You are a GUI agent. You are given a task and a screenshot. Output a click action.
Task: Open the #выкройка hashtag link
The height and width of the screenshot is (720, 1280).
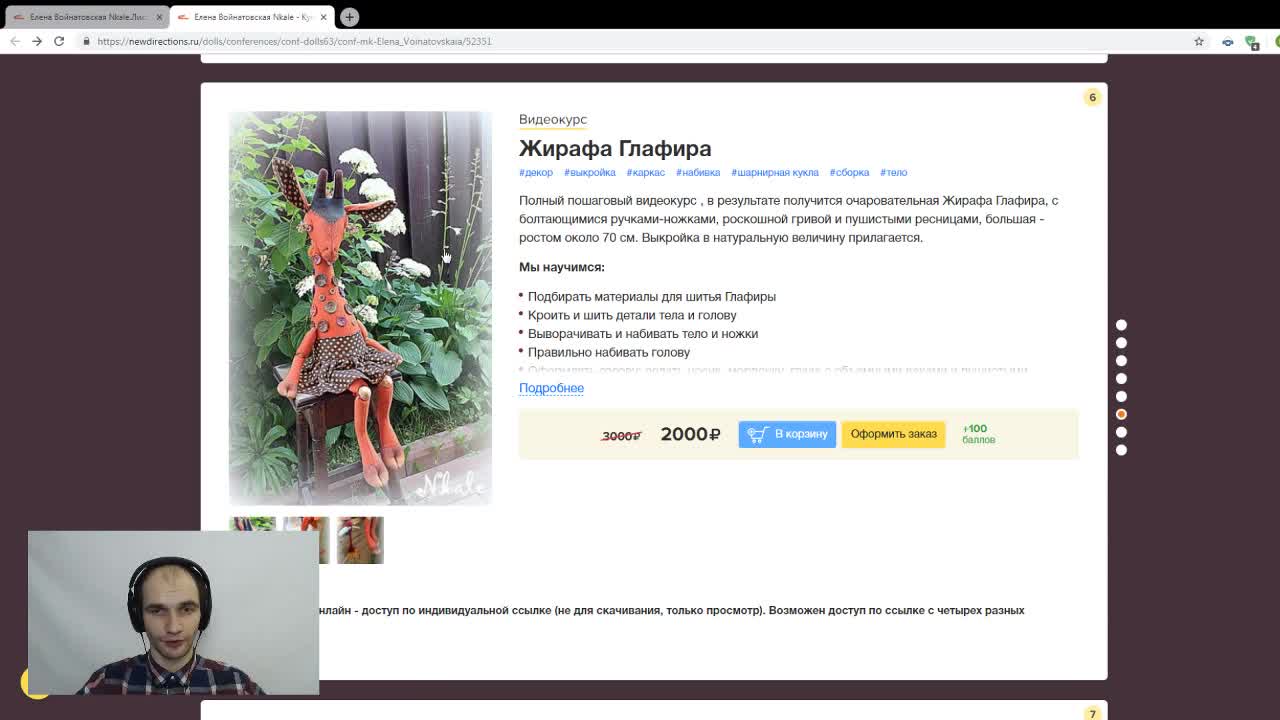(589, 172)
